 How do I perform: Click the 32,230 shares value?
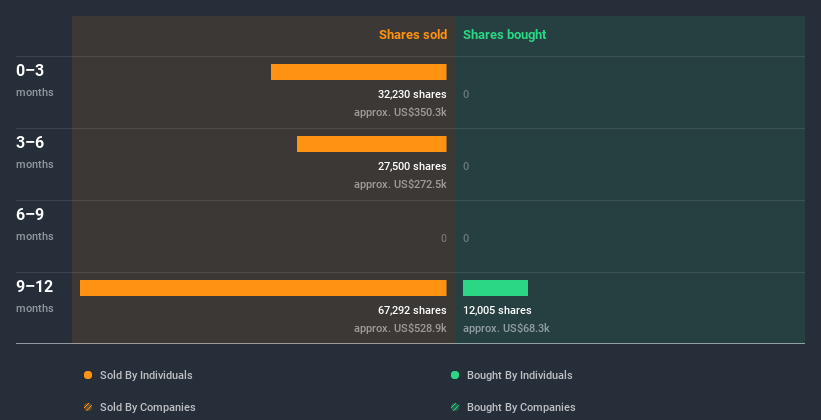point(412,94)
